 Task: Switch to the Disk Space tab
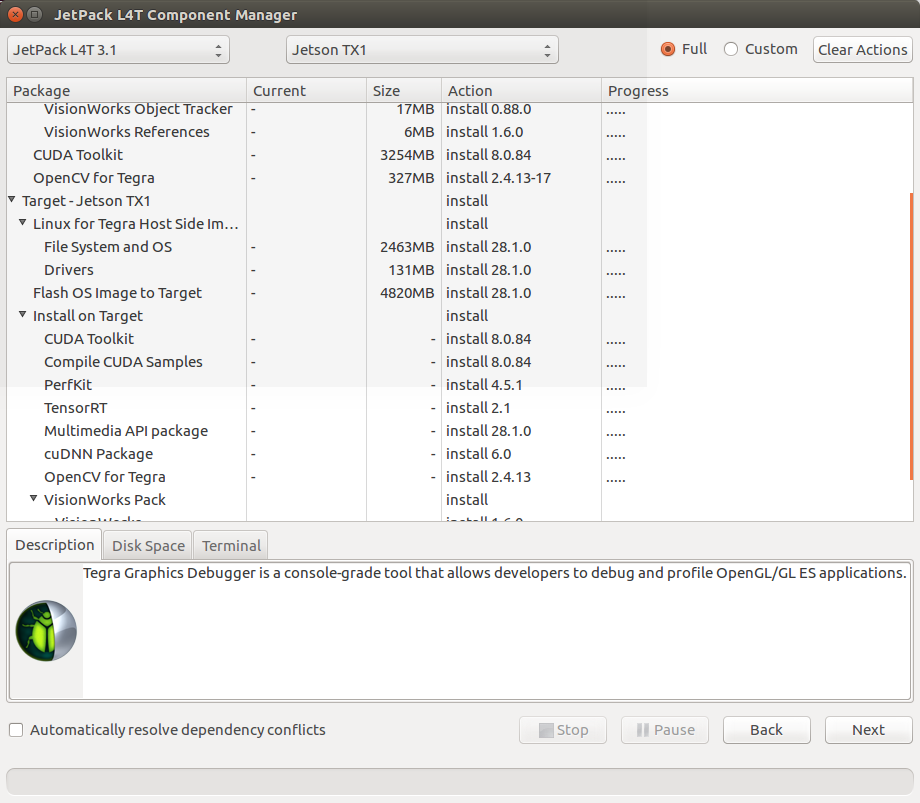148,546
